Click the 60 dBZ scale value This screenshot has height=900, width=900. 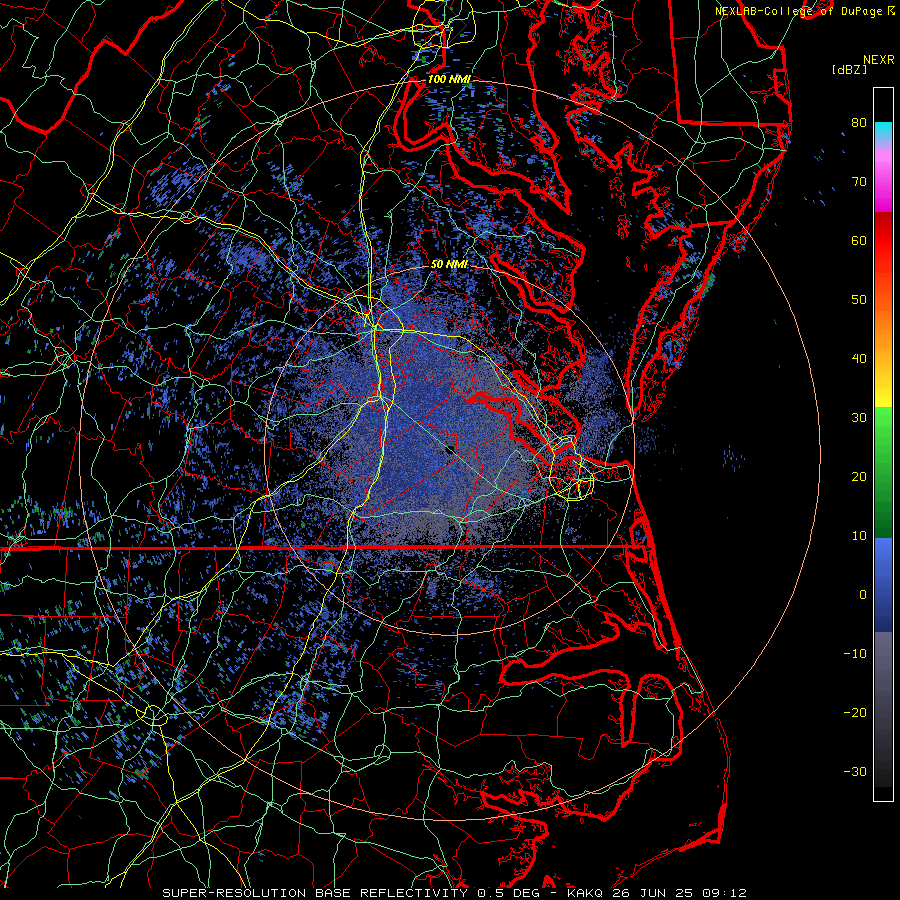pyautogui.click(x=859, y=240)
